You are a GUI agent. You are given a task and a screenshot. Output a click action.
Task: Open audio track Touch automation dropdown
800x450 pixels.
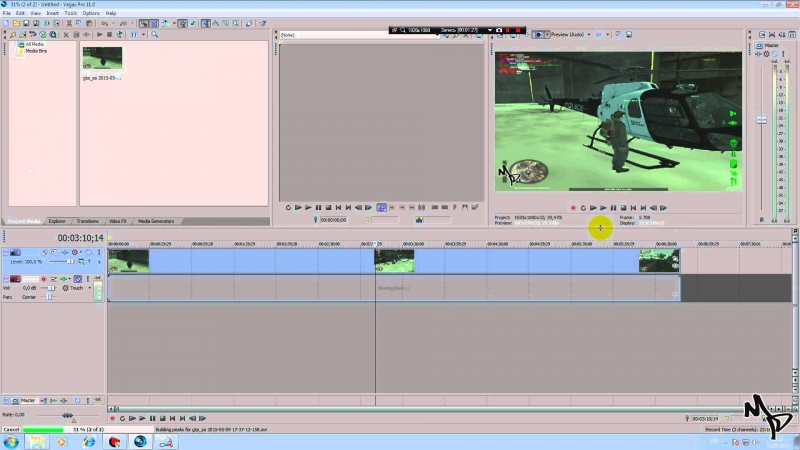pos(89,288)
